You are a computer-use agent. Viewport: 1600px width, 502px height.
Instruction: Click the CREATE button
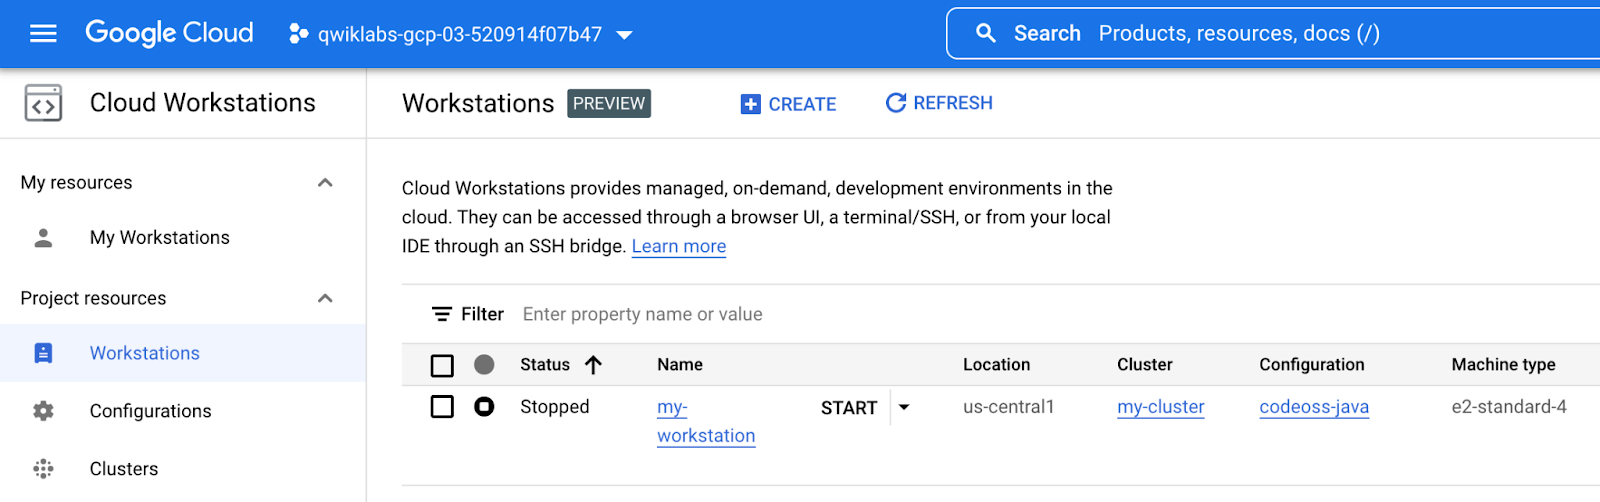pyautogui.click(x=788, y=104)
